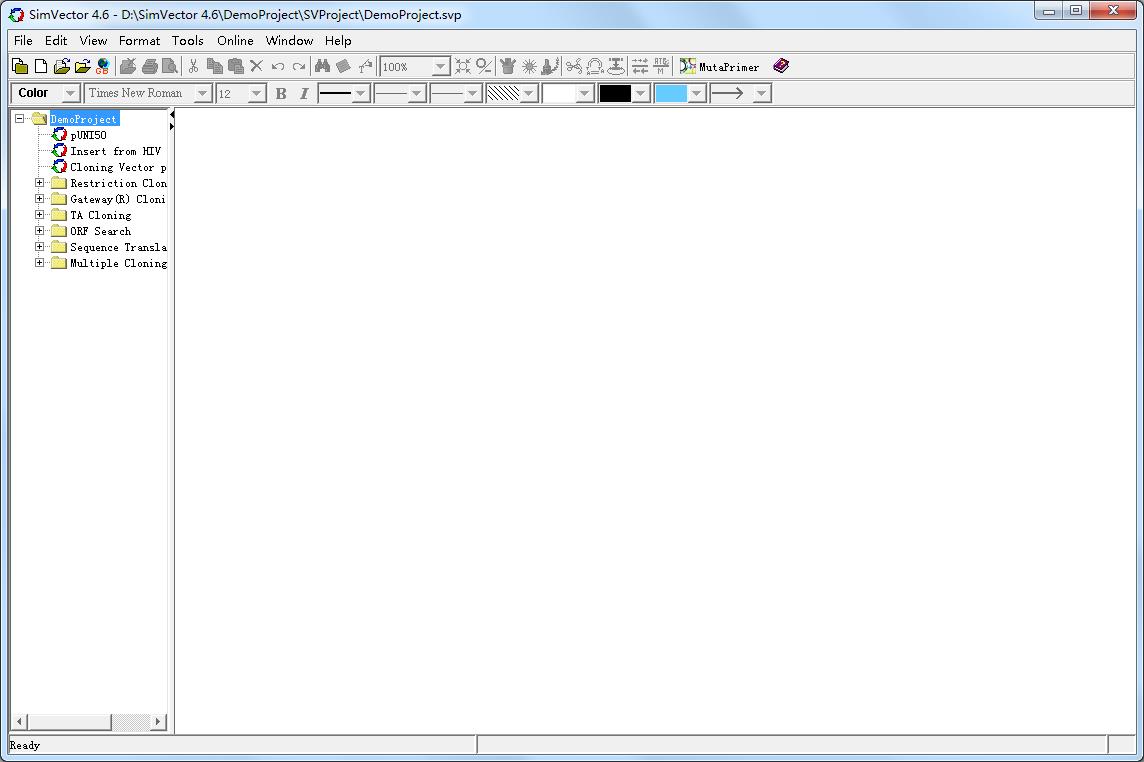Toggle Bold formatting
The height and width of the screenshot is (762, 1144).
click(x=281, y=93)
